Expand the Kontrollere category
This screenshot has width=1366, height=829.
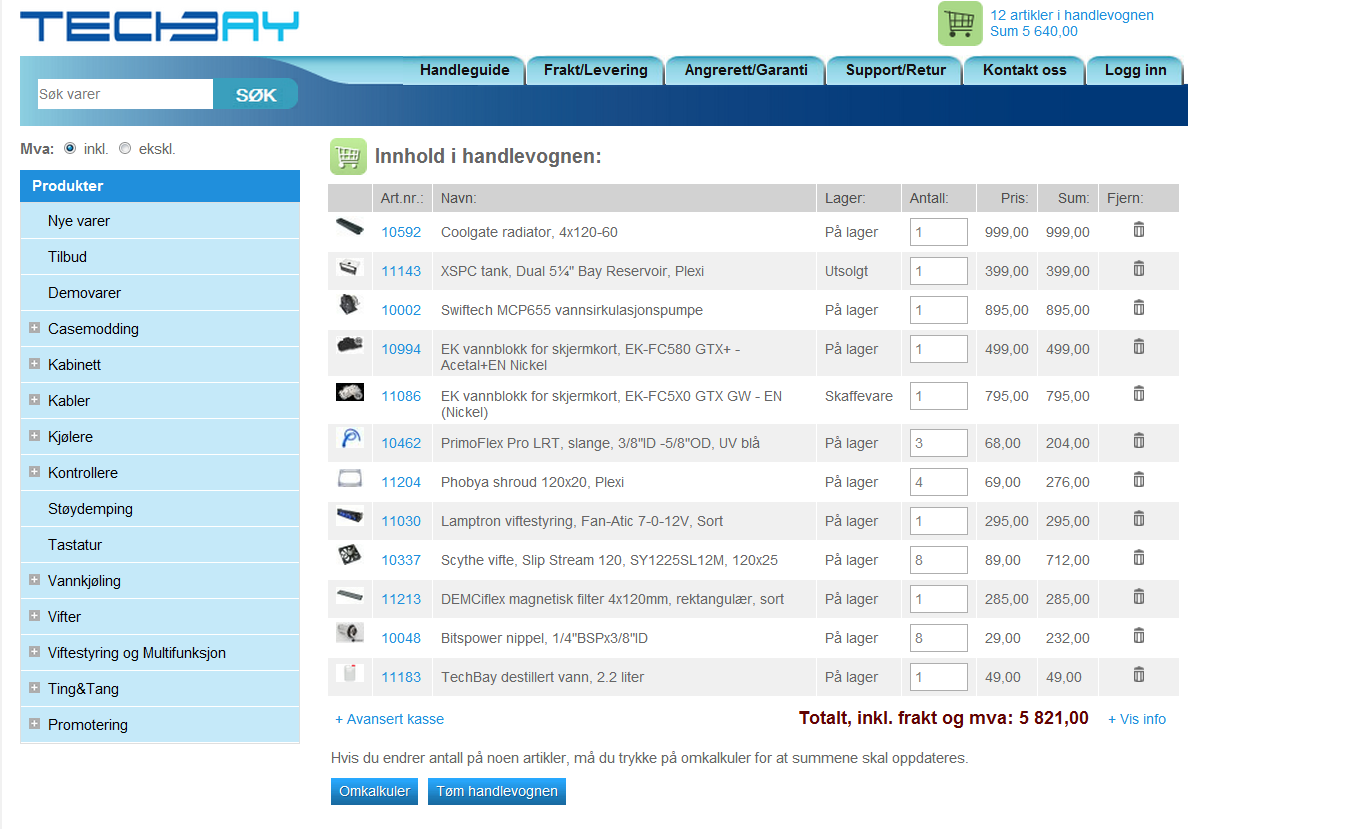(x=35, y=472)
